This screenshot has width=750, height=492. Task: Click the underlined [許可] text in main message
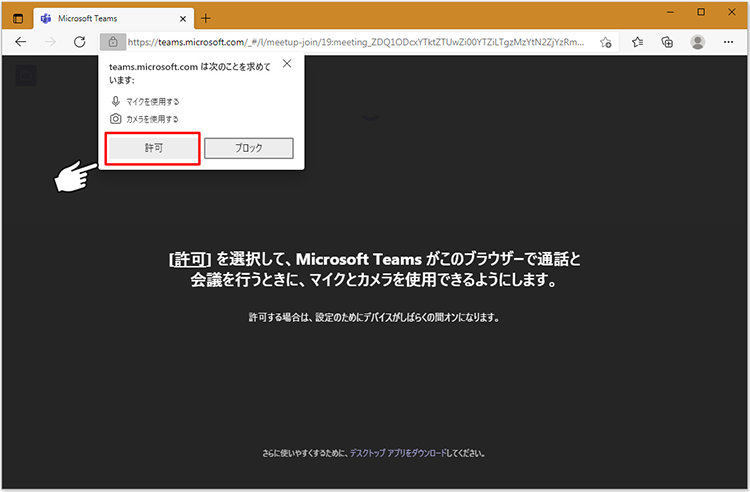coord(189,260)
